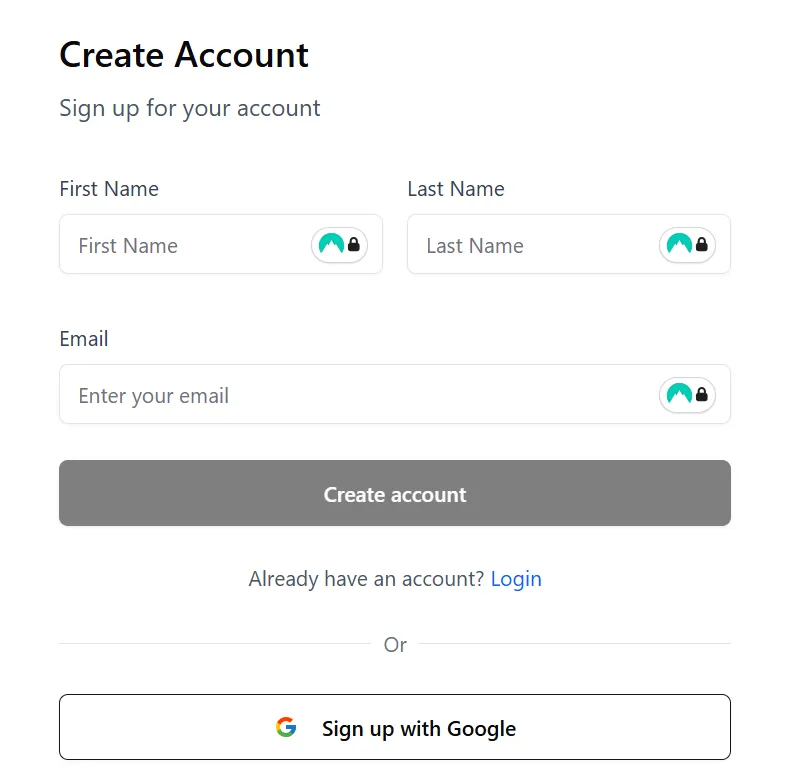Image resolution: width=786 pixels, height=781 pixels.
Task: Click the NordPass autofill icon in Last Name field
Action: [679, 244]
